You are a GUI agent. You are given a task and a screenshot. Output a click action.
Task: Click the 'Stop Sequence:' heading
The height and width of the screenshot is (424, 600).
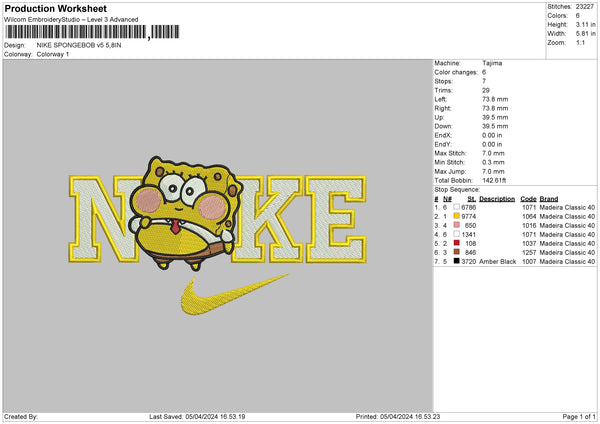click(457, 190)
